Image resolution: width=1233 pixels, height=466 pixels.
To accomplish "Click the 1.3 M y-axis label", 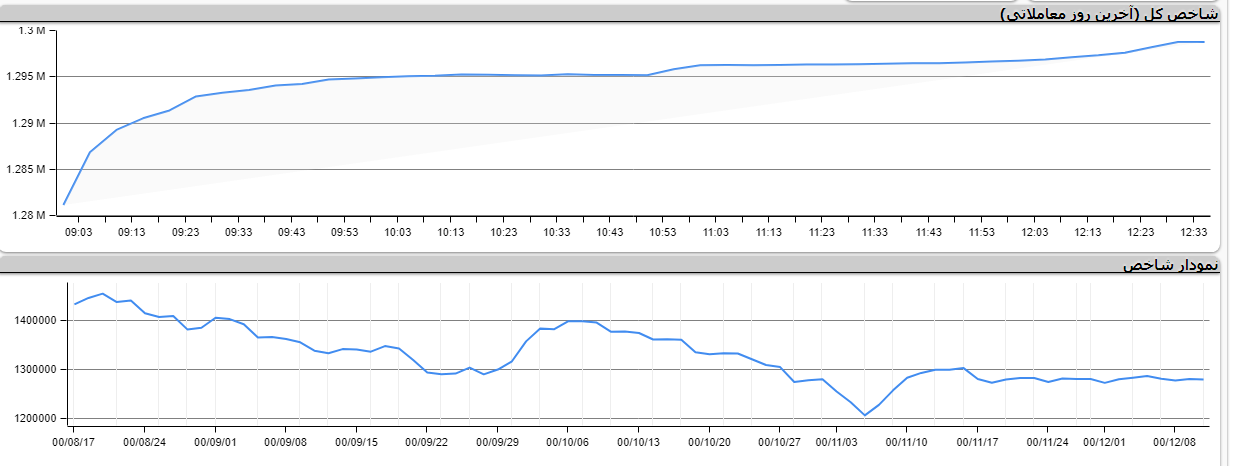I will [x=33, y=30].
